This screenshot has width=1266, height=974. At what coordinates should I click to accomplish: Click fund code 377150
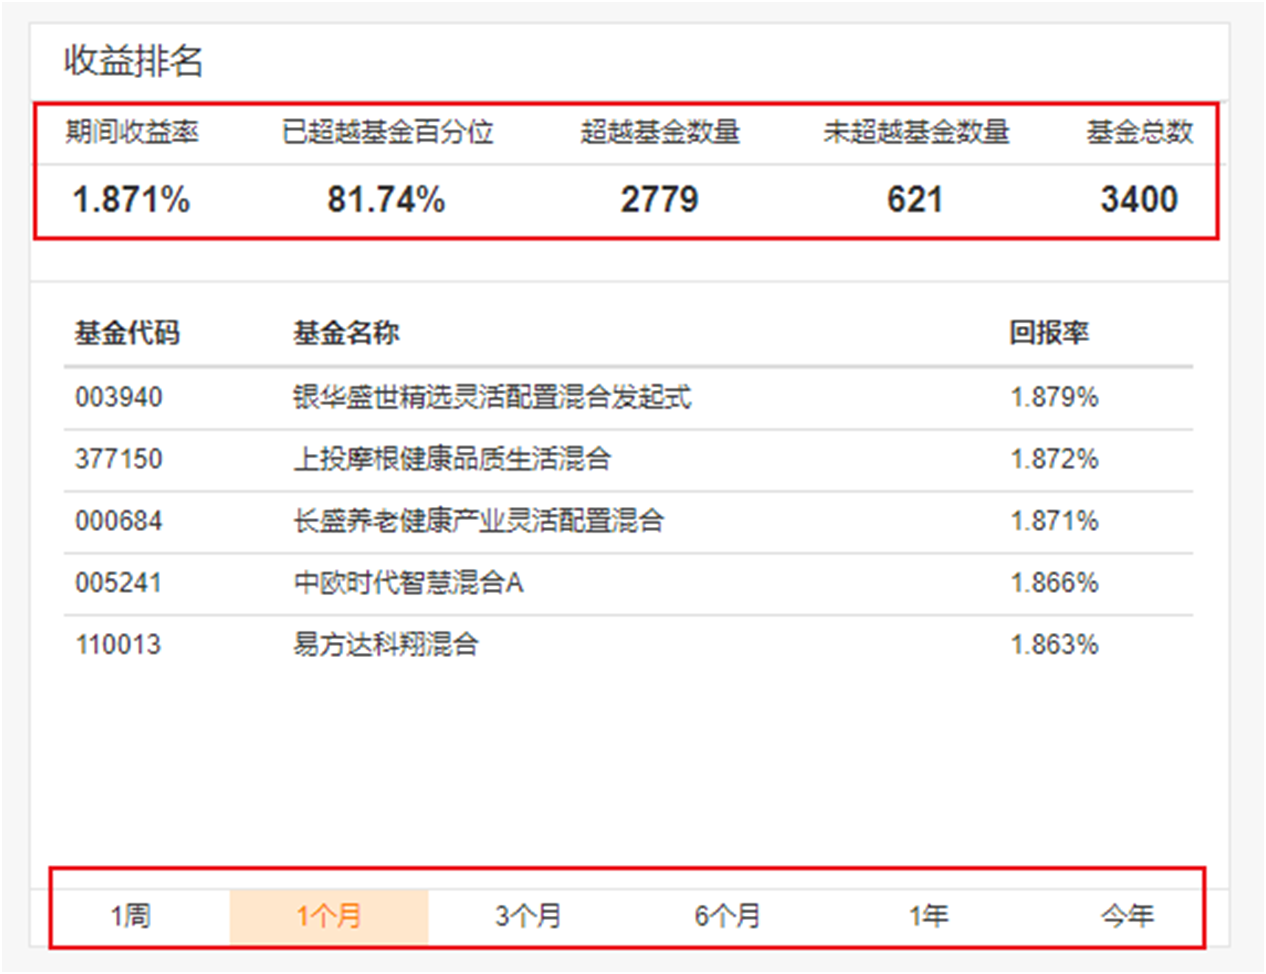[119, 460]
